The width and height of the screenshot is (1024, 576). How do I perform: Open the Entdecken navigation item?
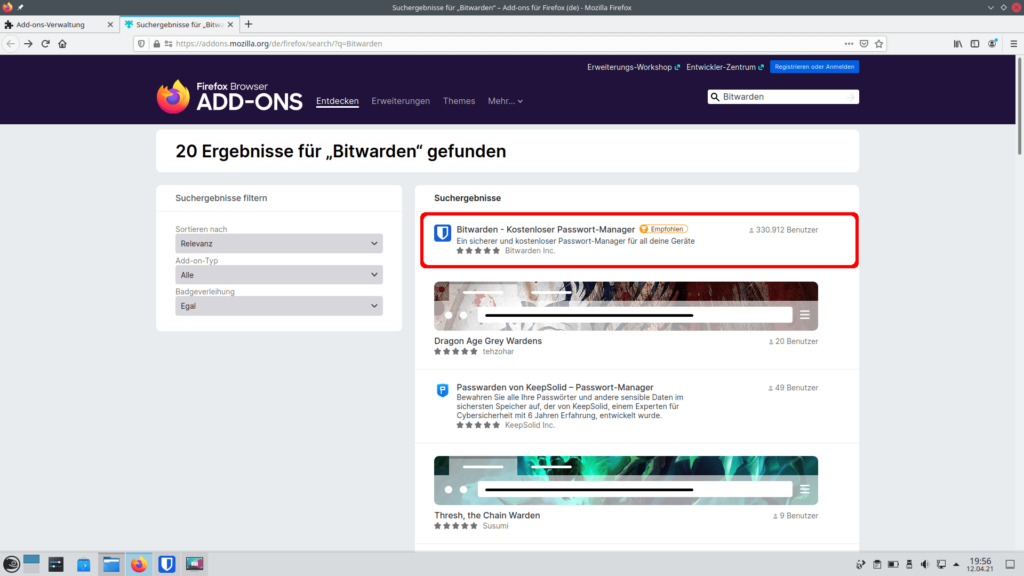[x=337, y=101]
